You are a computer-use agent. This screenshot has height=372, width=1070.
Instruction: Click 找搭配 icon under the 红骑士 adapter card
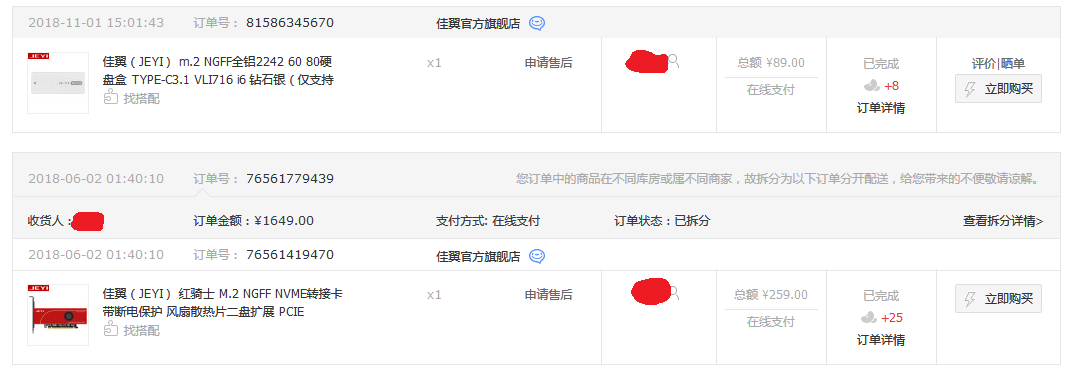click(111, 330)
